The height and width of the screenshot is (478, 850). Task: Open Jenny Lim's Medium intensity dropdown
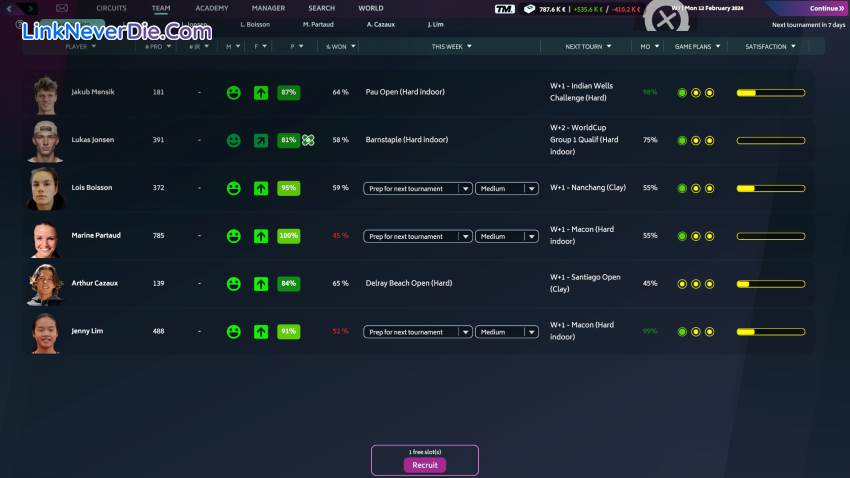pyautogui.click(x=507, y=332)
